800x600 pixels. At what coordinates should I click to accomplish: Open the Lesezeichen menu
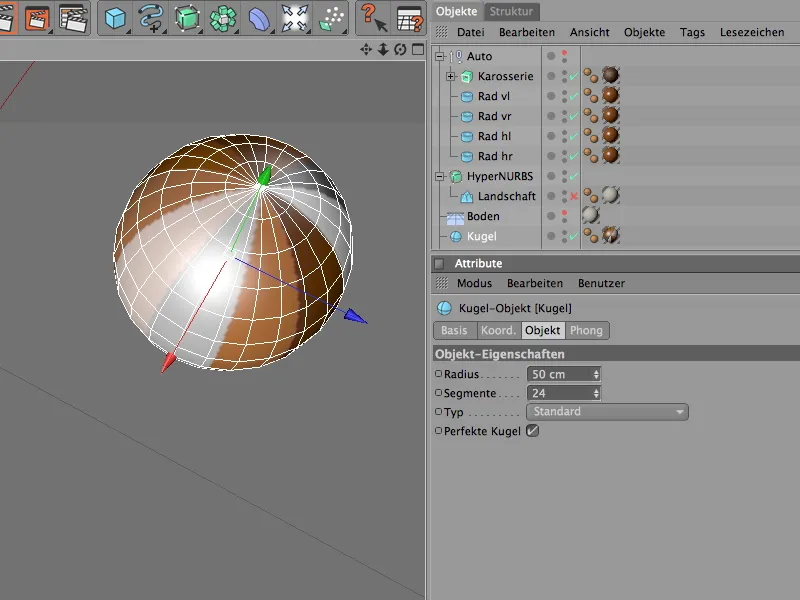(x=752, y=32)
